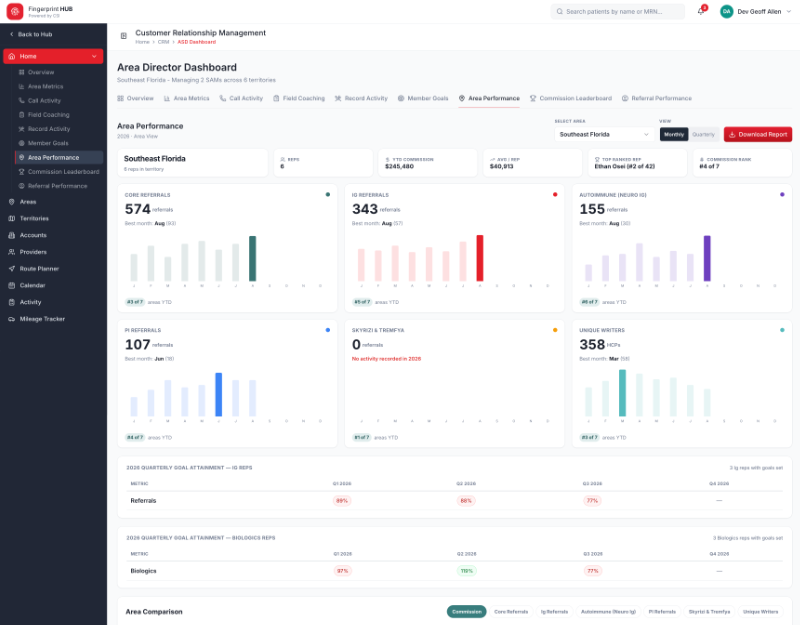This screenshot has width=800, height=625.
Task: Switch to the Overview tab
Action: coord(135,98)
